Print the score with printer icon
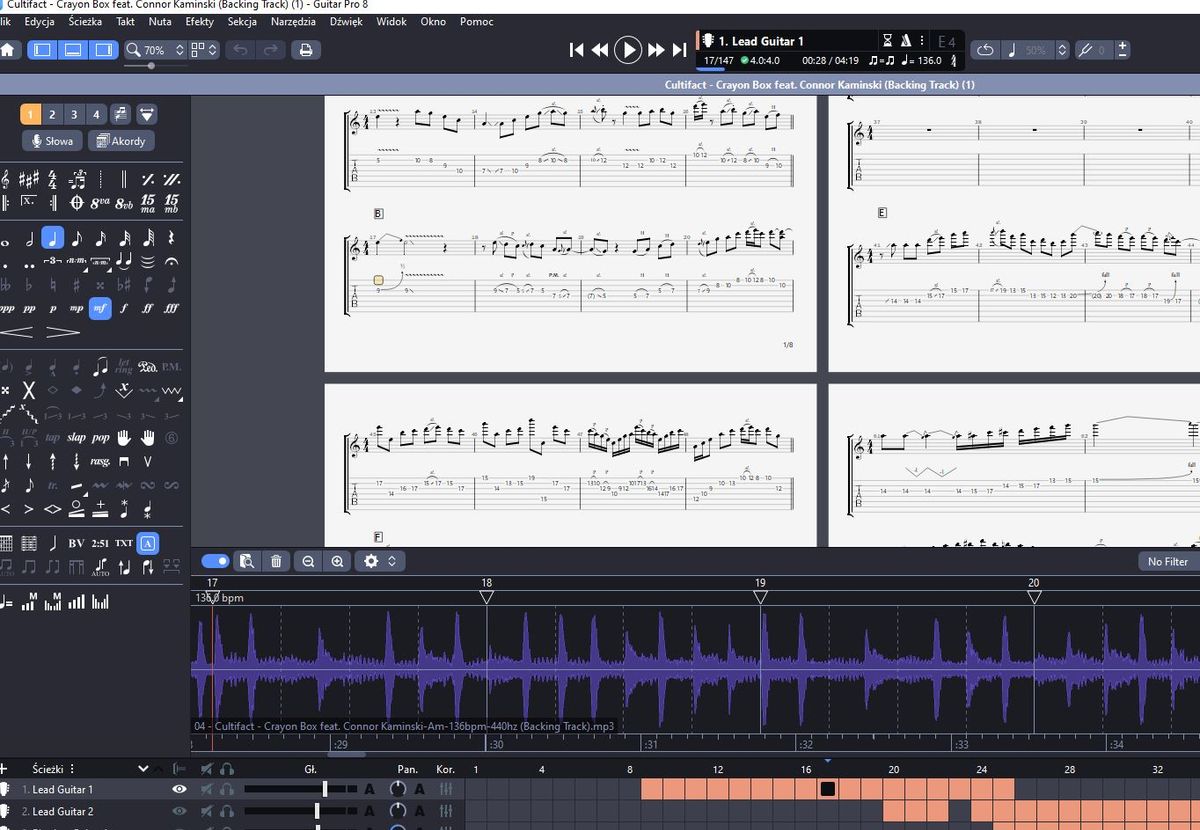The height and width of the screenshot is (830, 1200). click(x=306, y=49)
